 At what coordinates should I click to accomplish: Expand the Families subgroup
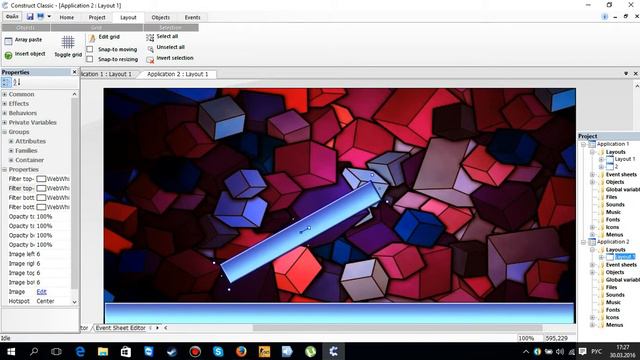click(x=11, y=151)
